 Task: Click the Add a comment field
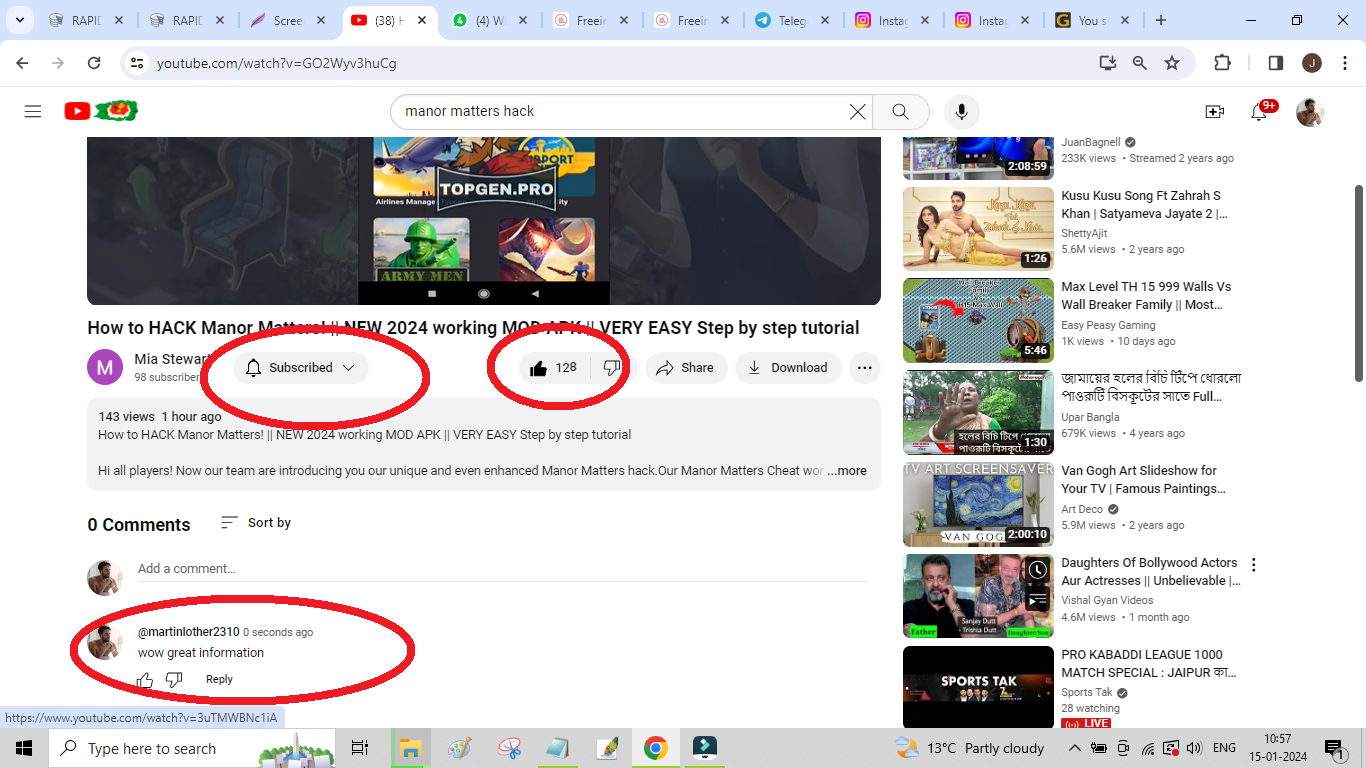click(x=502, y=569)
